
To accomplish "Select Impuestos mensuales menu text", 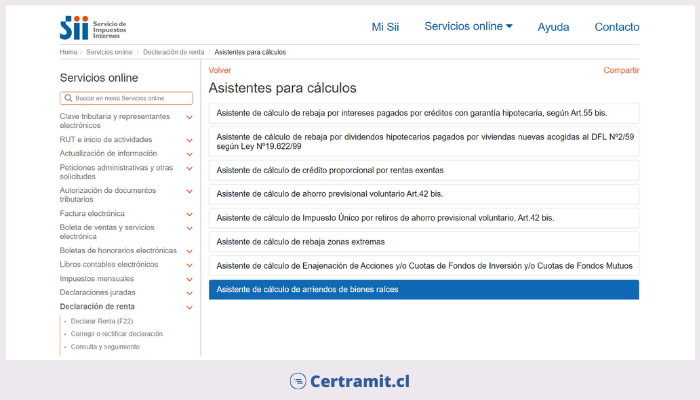I will pos(97,279).
